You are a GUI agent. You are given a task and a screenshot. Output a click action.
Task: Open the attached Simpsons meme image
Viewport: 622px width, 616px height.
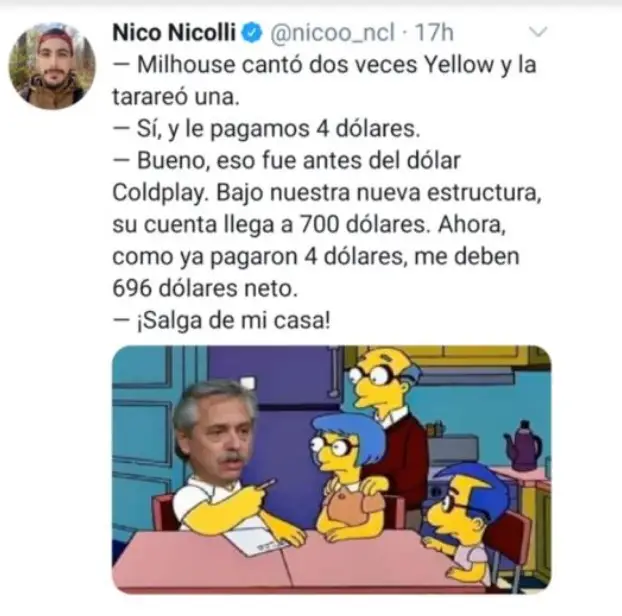point(332,469)
